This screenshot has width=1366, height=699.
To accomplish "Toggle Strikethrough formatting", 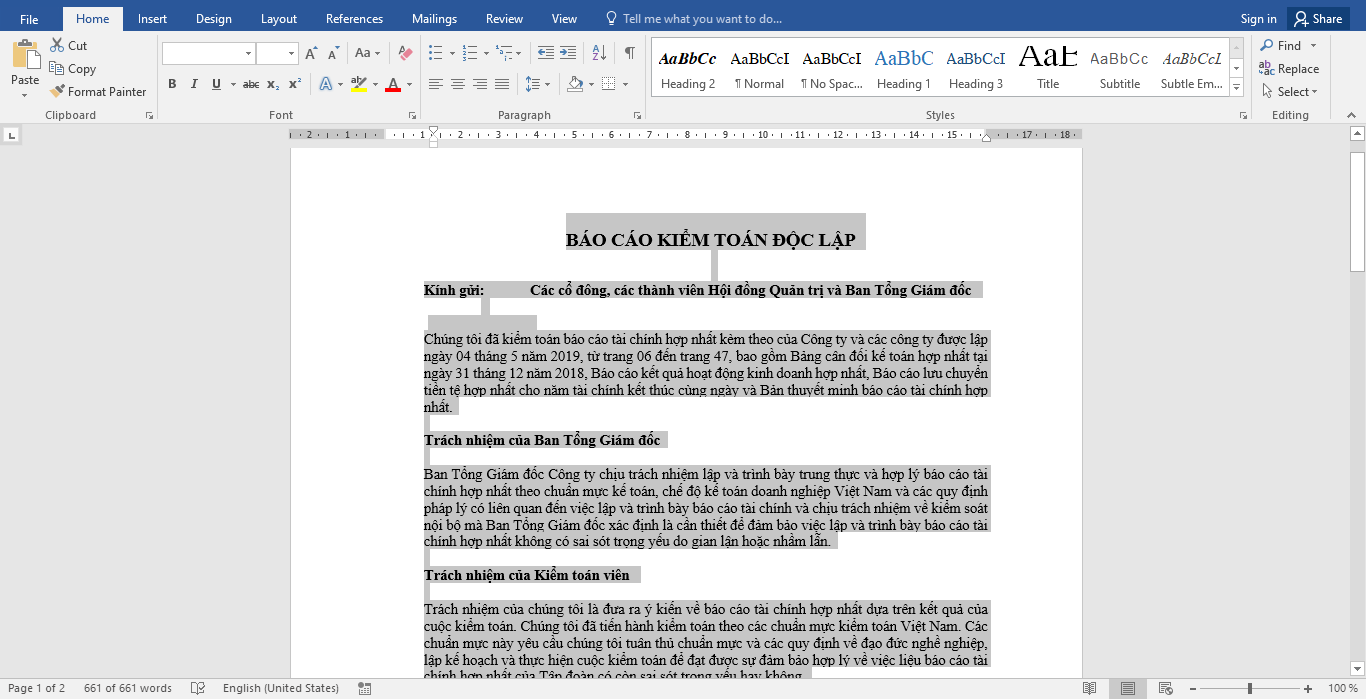I will coord(251,84).
